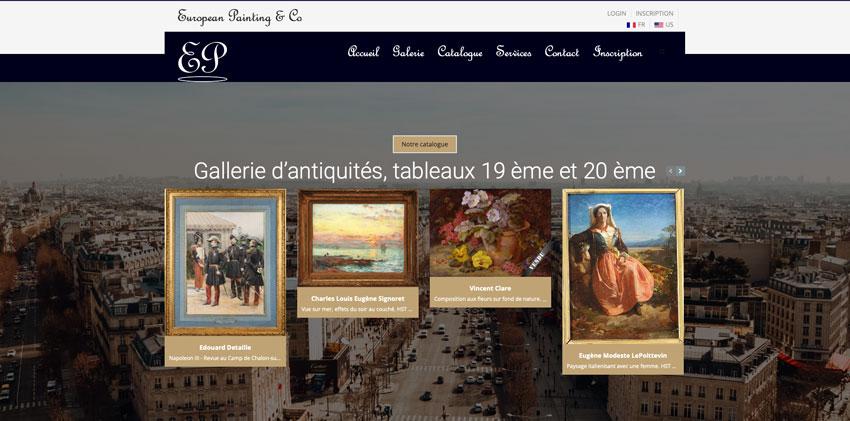Click 'Vue sur mer, effets du soir' description
Image resolution: width=850 pixels, height=421 pixels.
point(358,308)
